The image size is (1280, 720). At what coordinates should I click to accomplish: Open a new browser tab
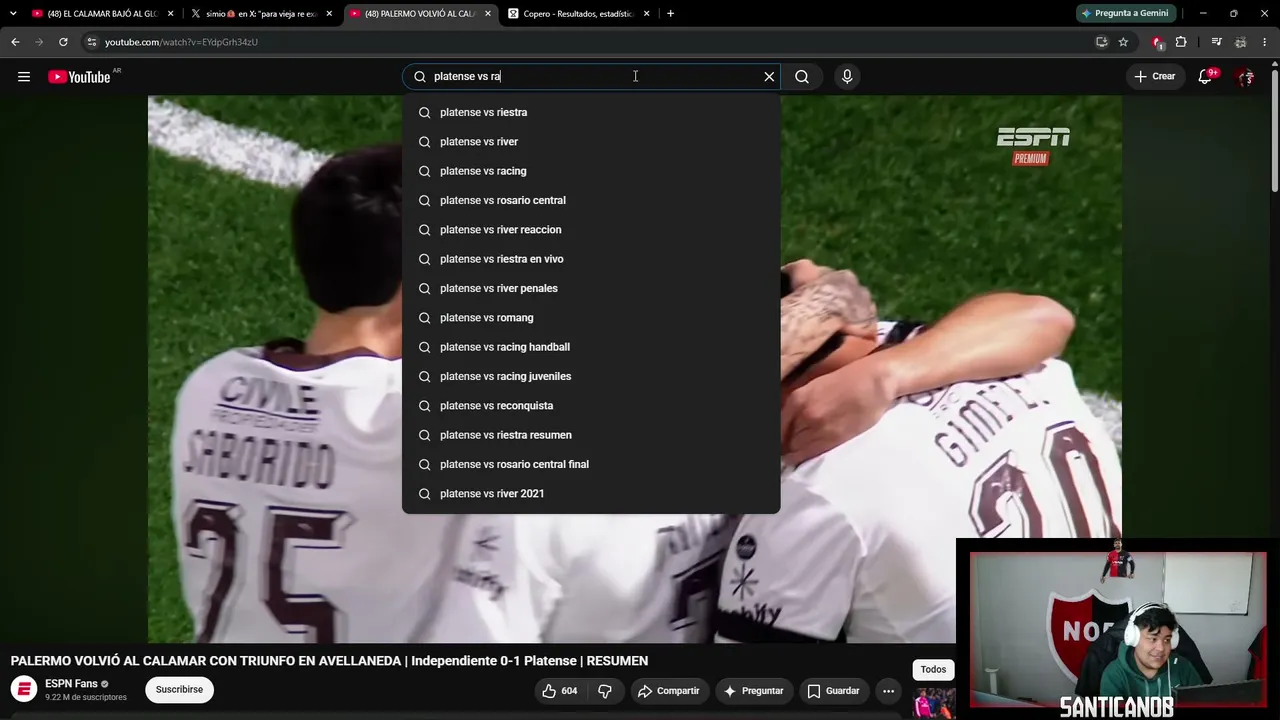pos(670,14)
